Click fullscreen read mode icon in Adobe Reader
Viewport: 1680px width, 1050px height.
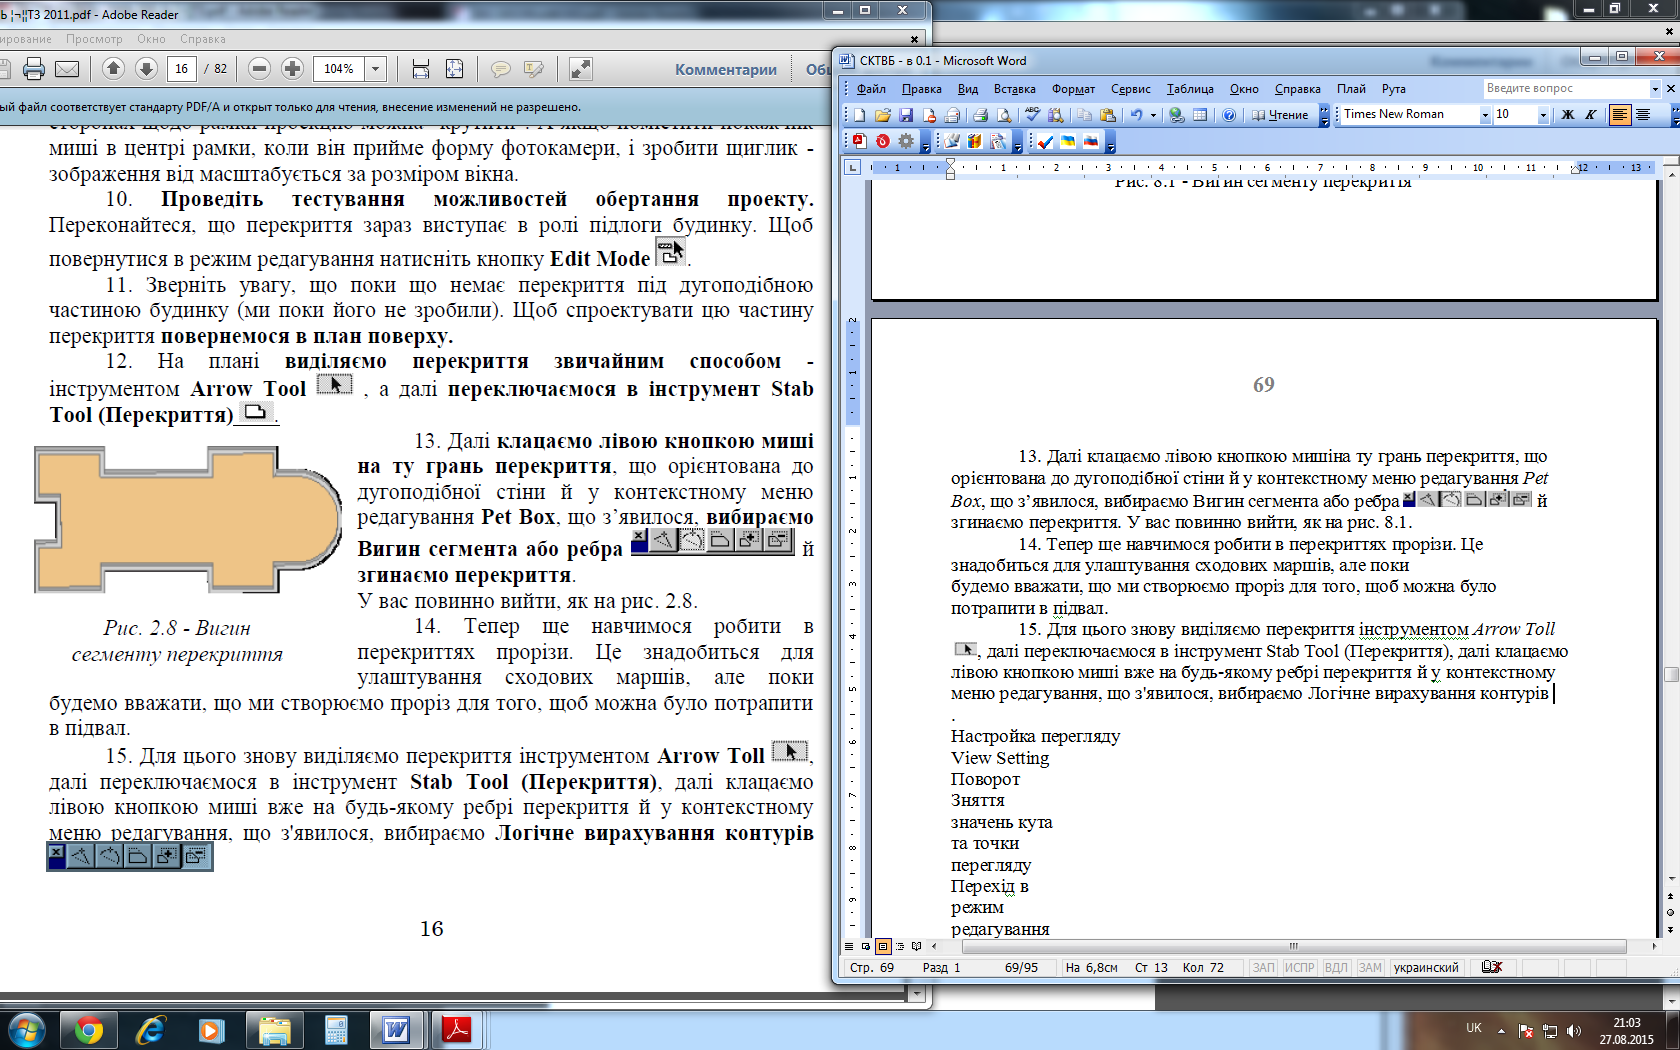pos(580,69)
